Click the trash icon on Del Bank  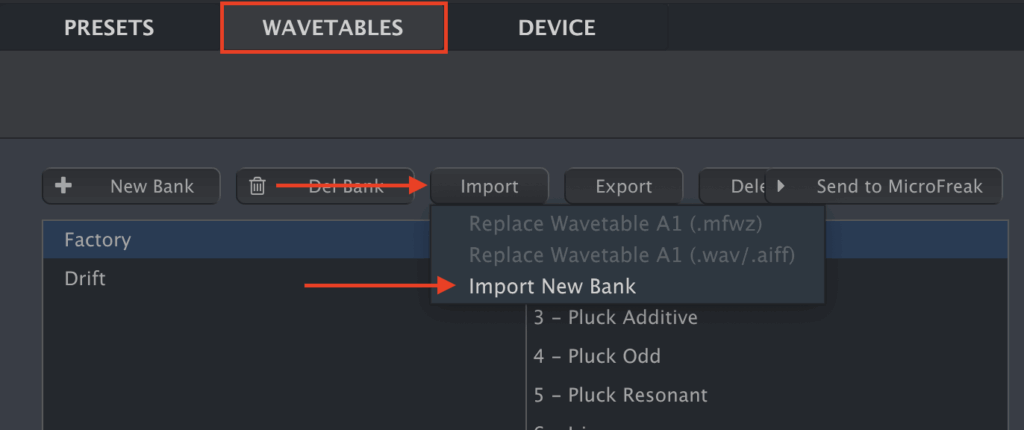coord(258,186)
